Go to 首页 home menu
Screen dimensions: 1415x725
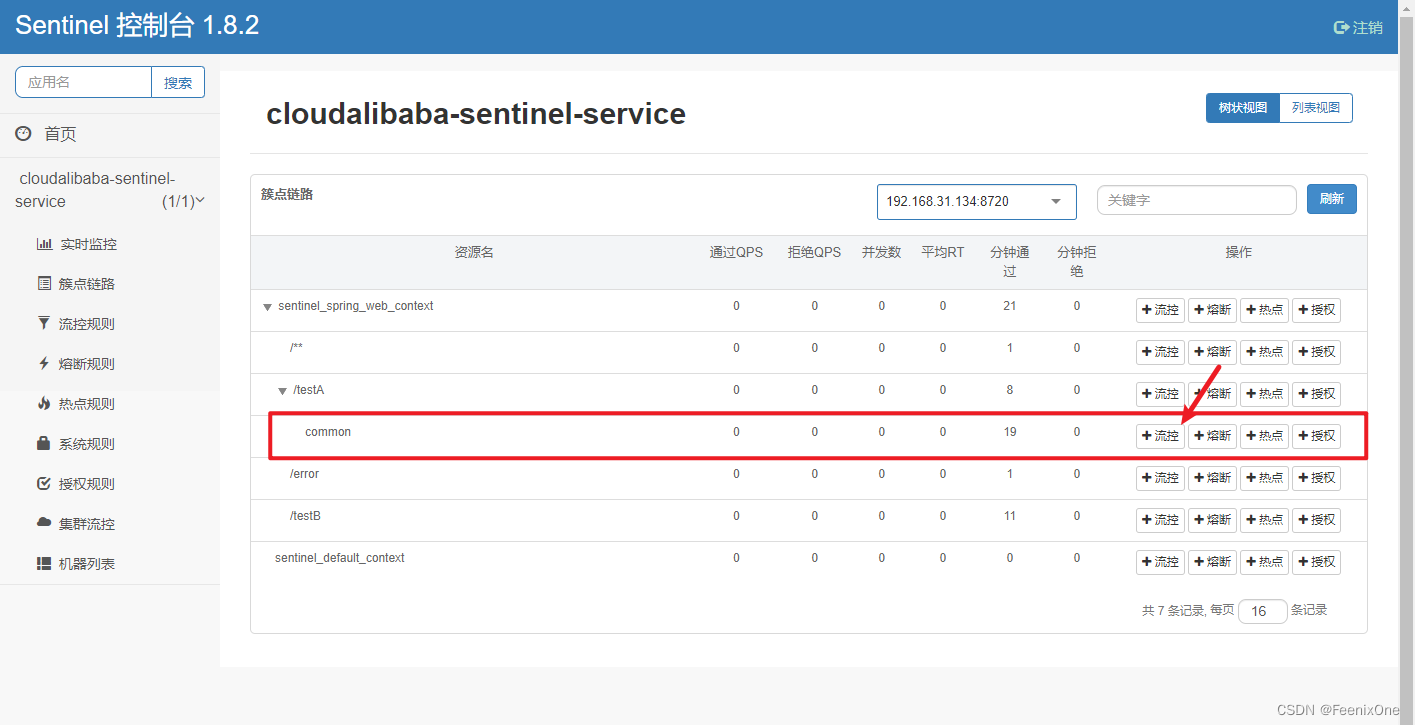(60, 134)
